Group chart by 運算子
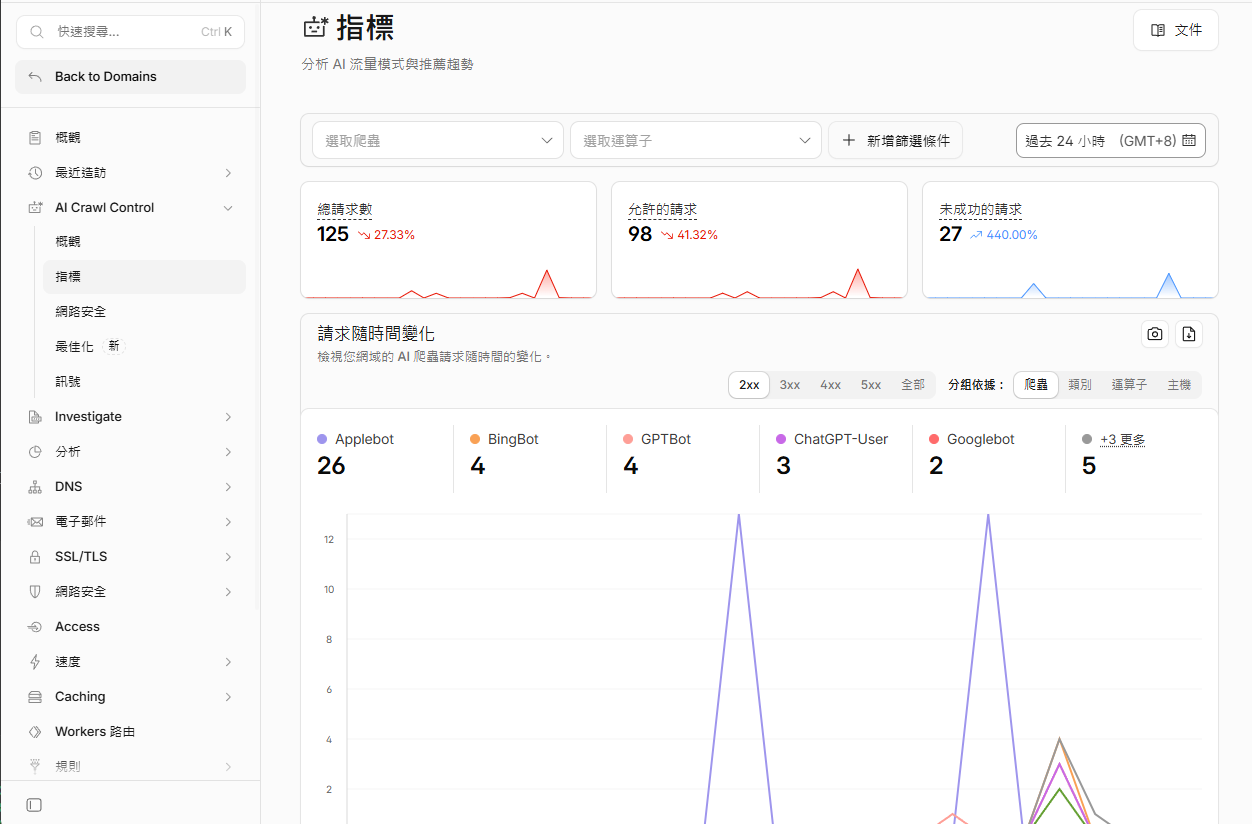The height and width of the screenshot is (824, 1252). pos(1129,385)
